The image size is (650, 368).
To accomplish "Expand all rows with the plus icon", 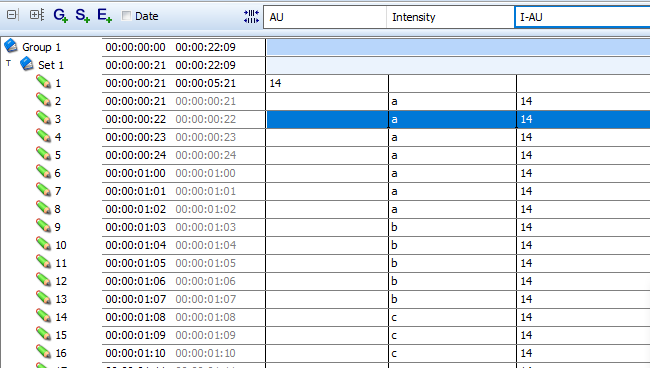I will coord(37,15).
